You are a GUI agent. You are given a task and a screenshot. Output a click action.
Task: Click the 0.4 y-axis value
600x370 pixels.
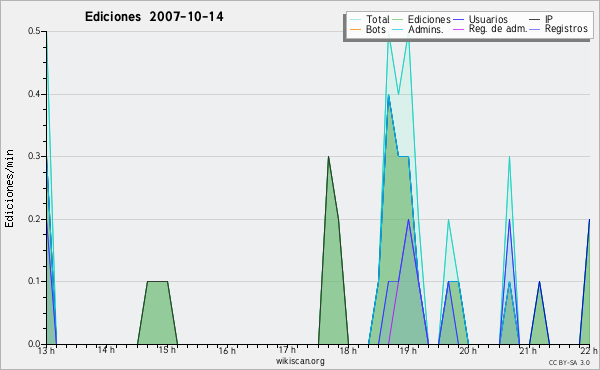[x=34, y=94]
